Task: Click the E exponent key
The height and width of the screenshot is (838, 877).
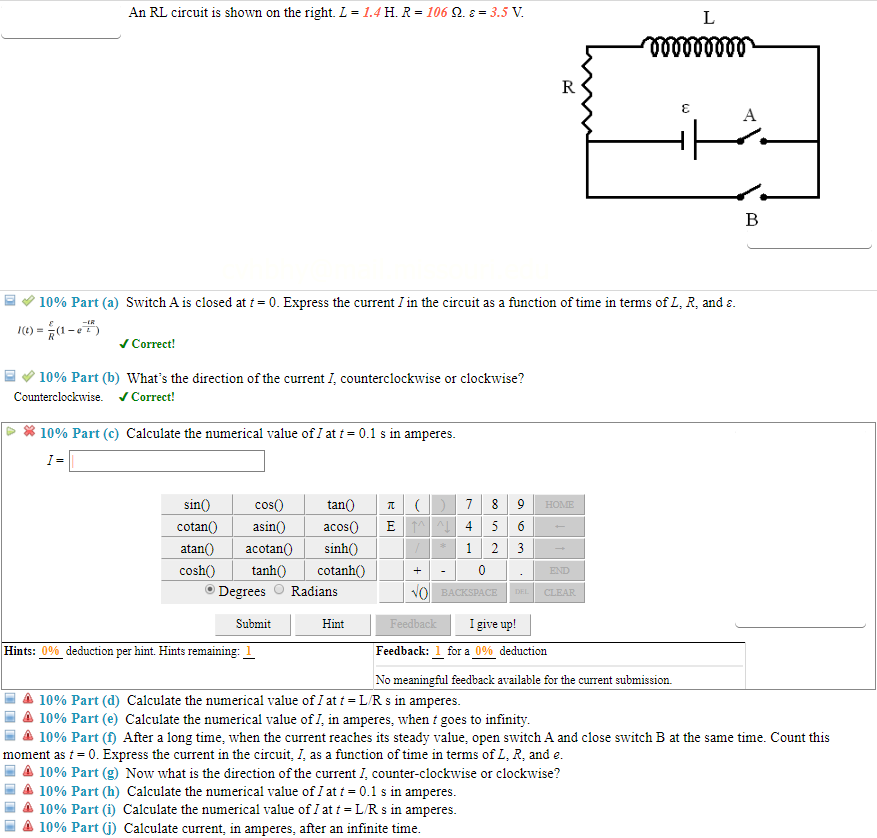Action: pyautogui.click(x=391, y=526)
